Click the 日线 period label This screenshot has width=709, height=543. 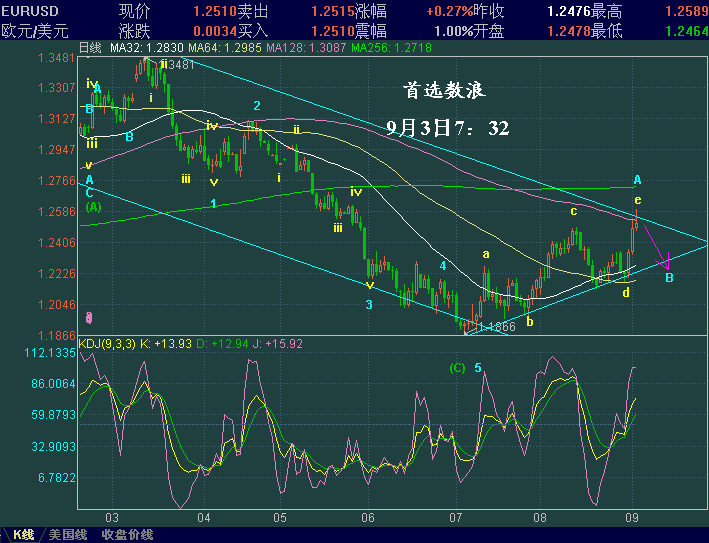pos(90,47)
